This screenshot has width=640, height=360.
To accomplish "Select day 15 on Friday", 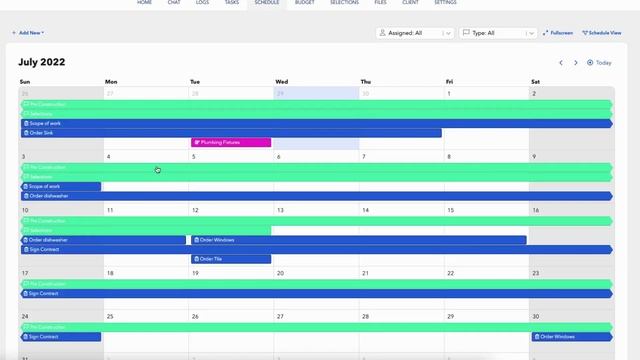I will point(451,210).
